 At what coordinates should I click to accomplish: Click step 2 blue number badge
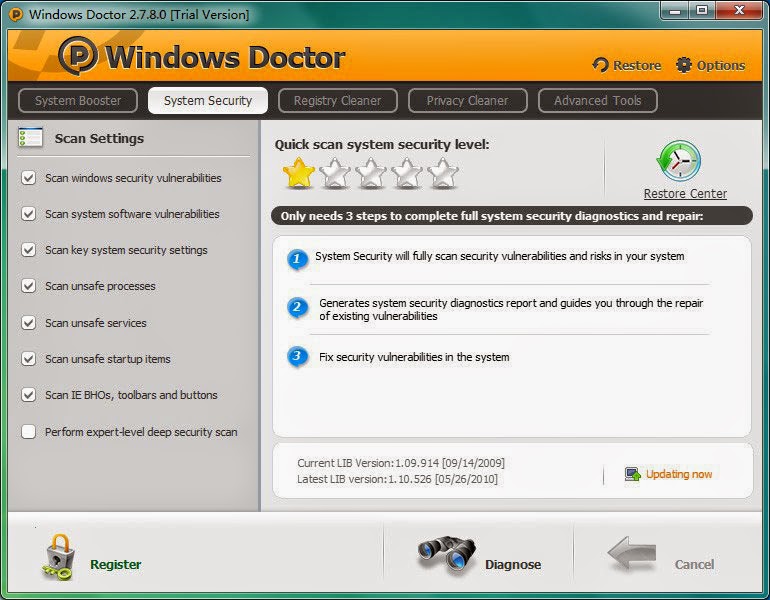(x=297, y=308)
